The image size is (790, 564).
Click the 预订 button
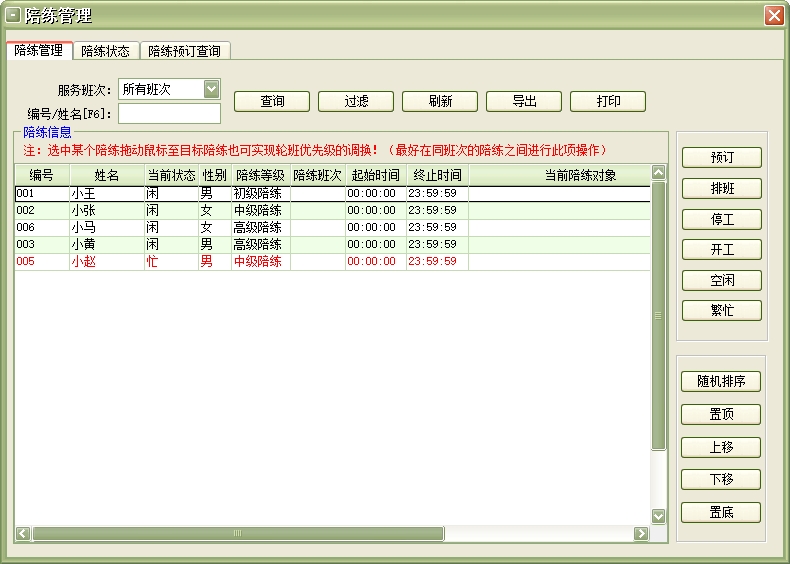click(x=721, y=158)
